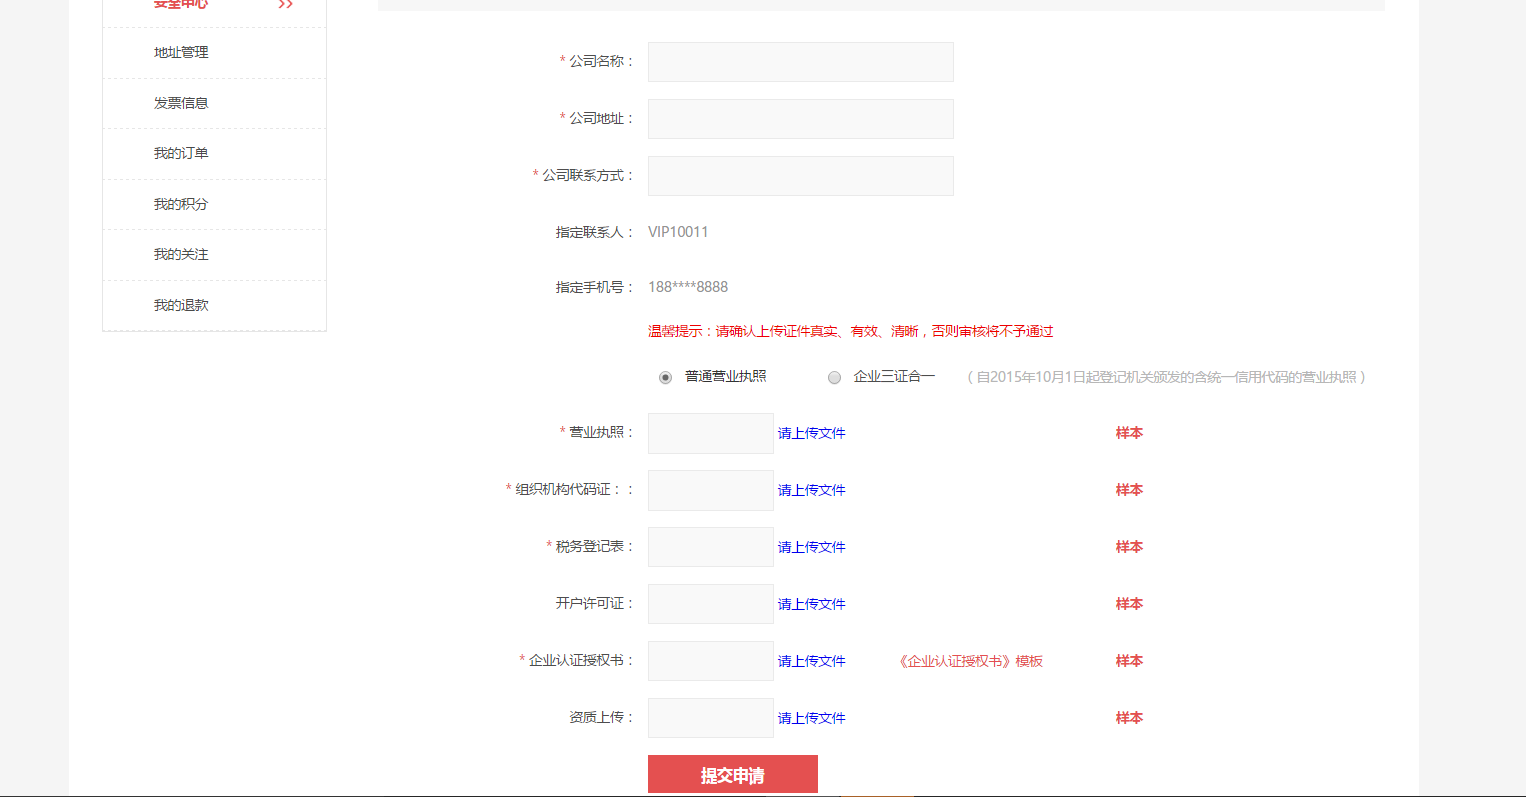The image size is (1526, 797).
Task: Focus the 公司地址 input field
Action: (x=801, y=119)
